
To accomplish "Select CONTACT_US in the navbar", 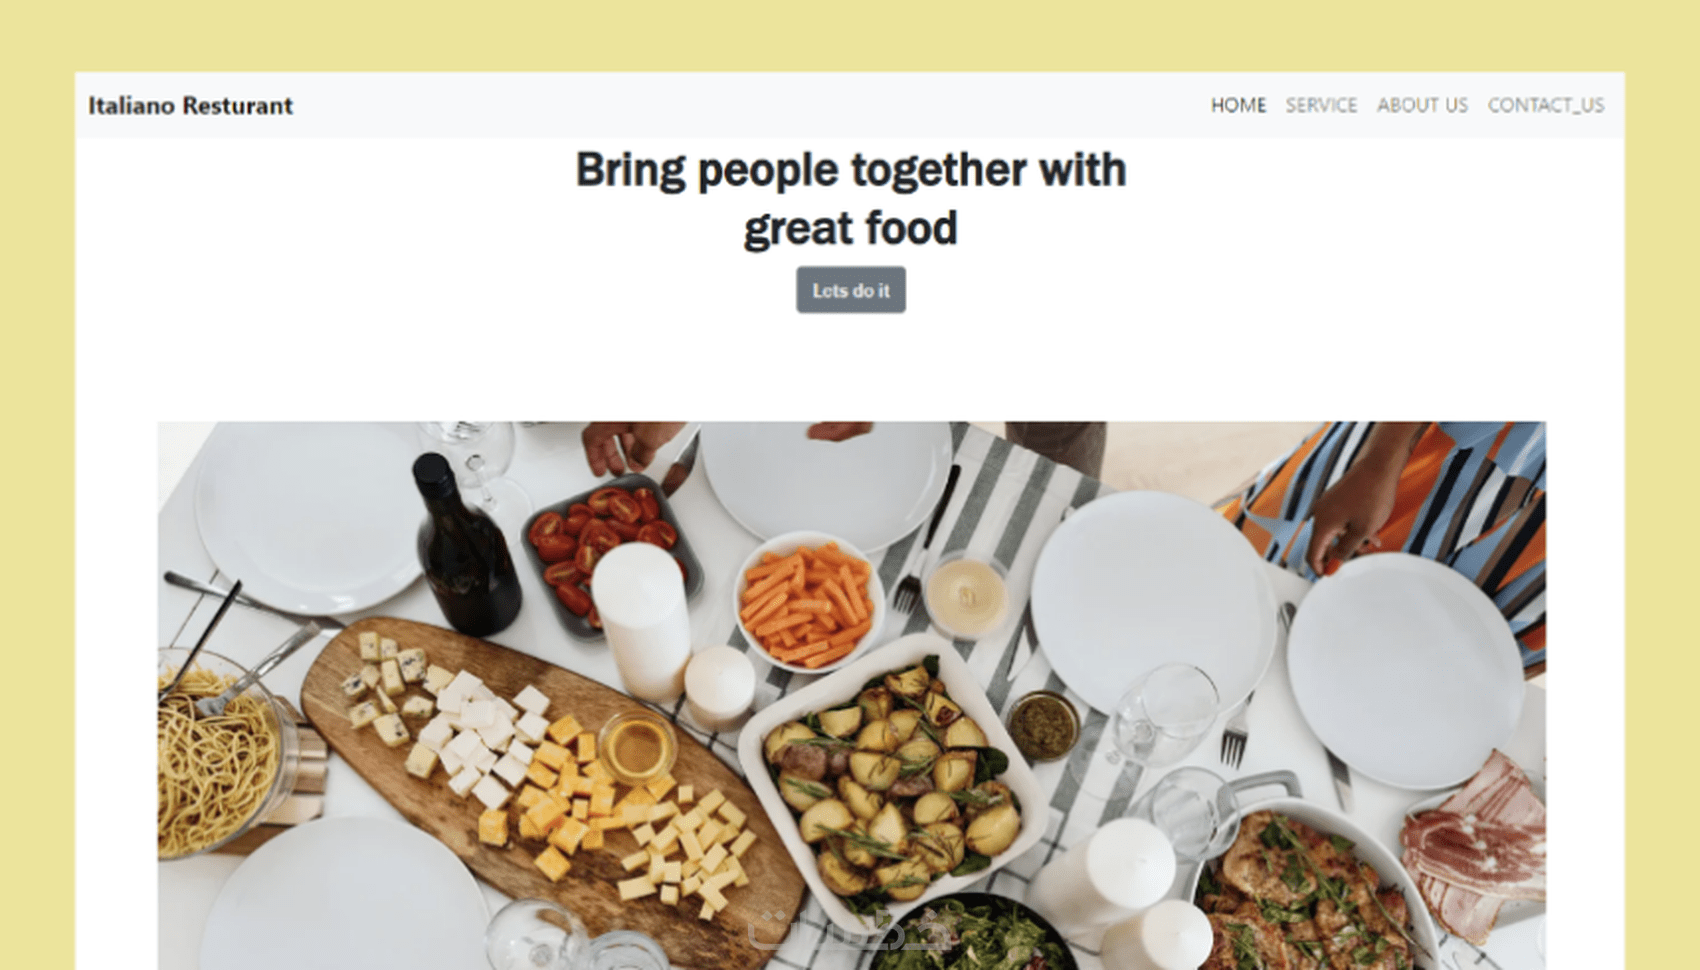I will 1546,105.
